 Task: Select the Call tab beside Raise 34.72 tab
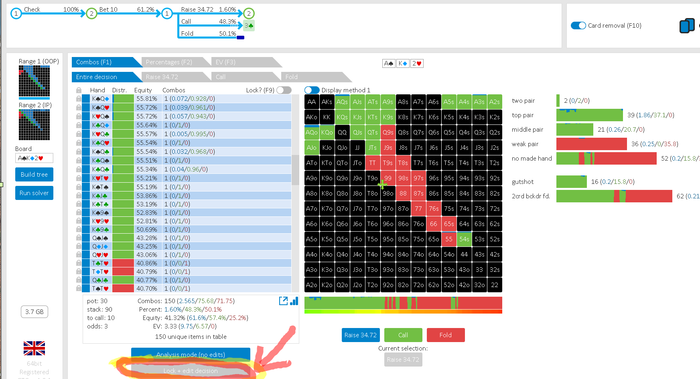click(x=246, y=77)
